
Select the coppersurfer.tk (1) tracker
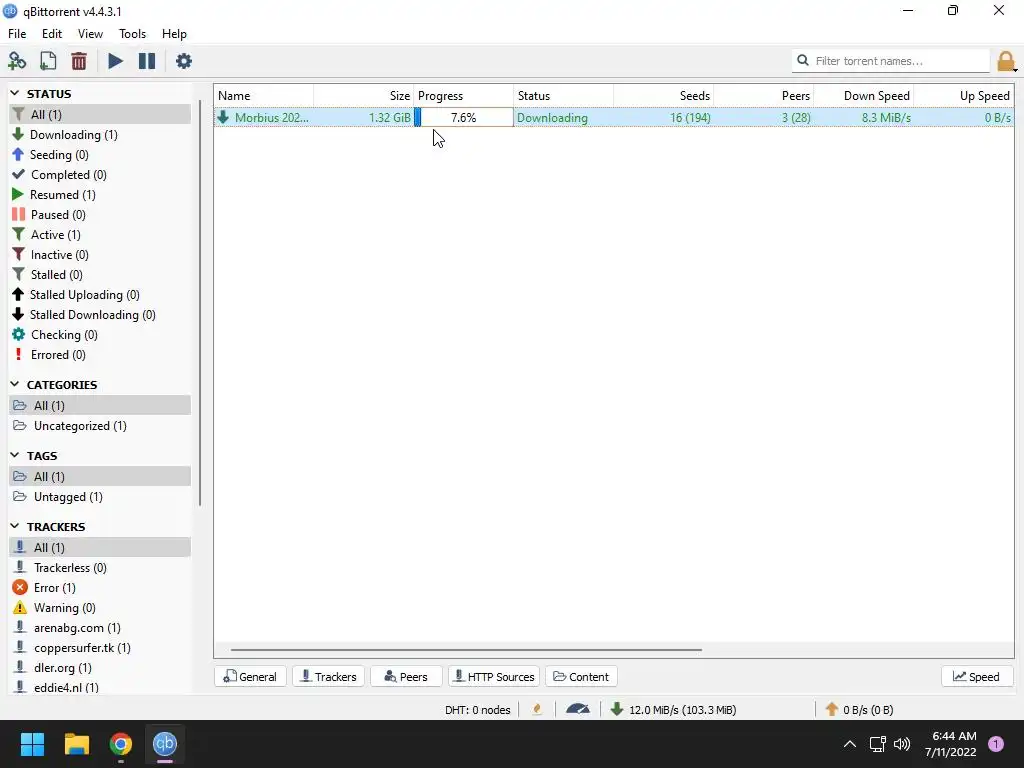(x=101, y=648)
